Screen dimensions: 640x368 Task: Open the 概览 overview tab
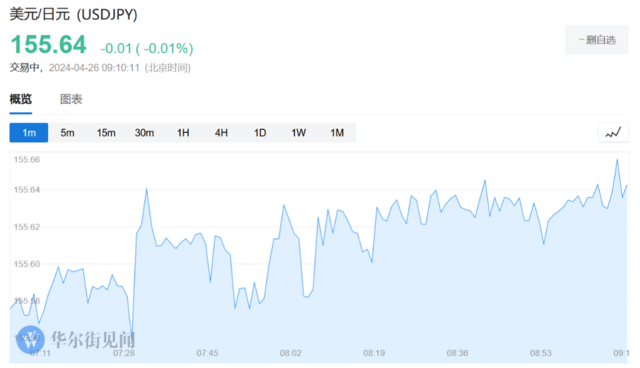[20, 99]
